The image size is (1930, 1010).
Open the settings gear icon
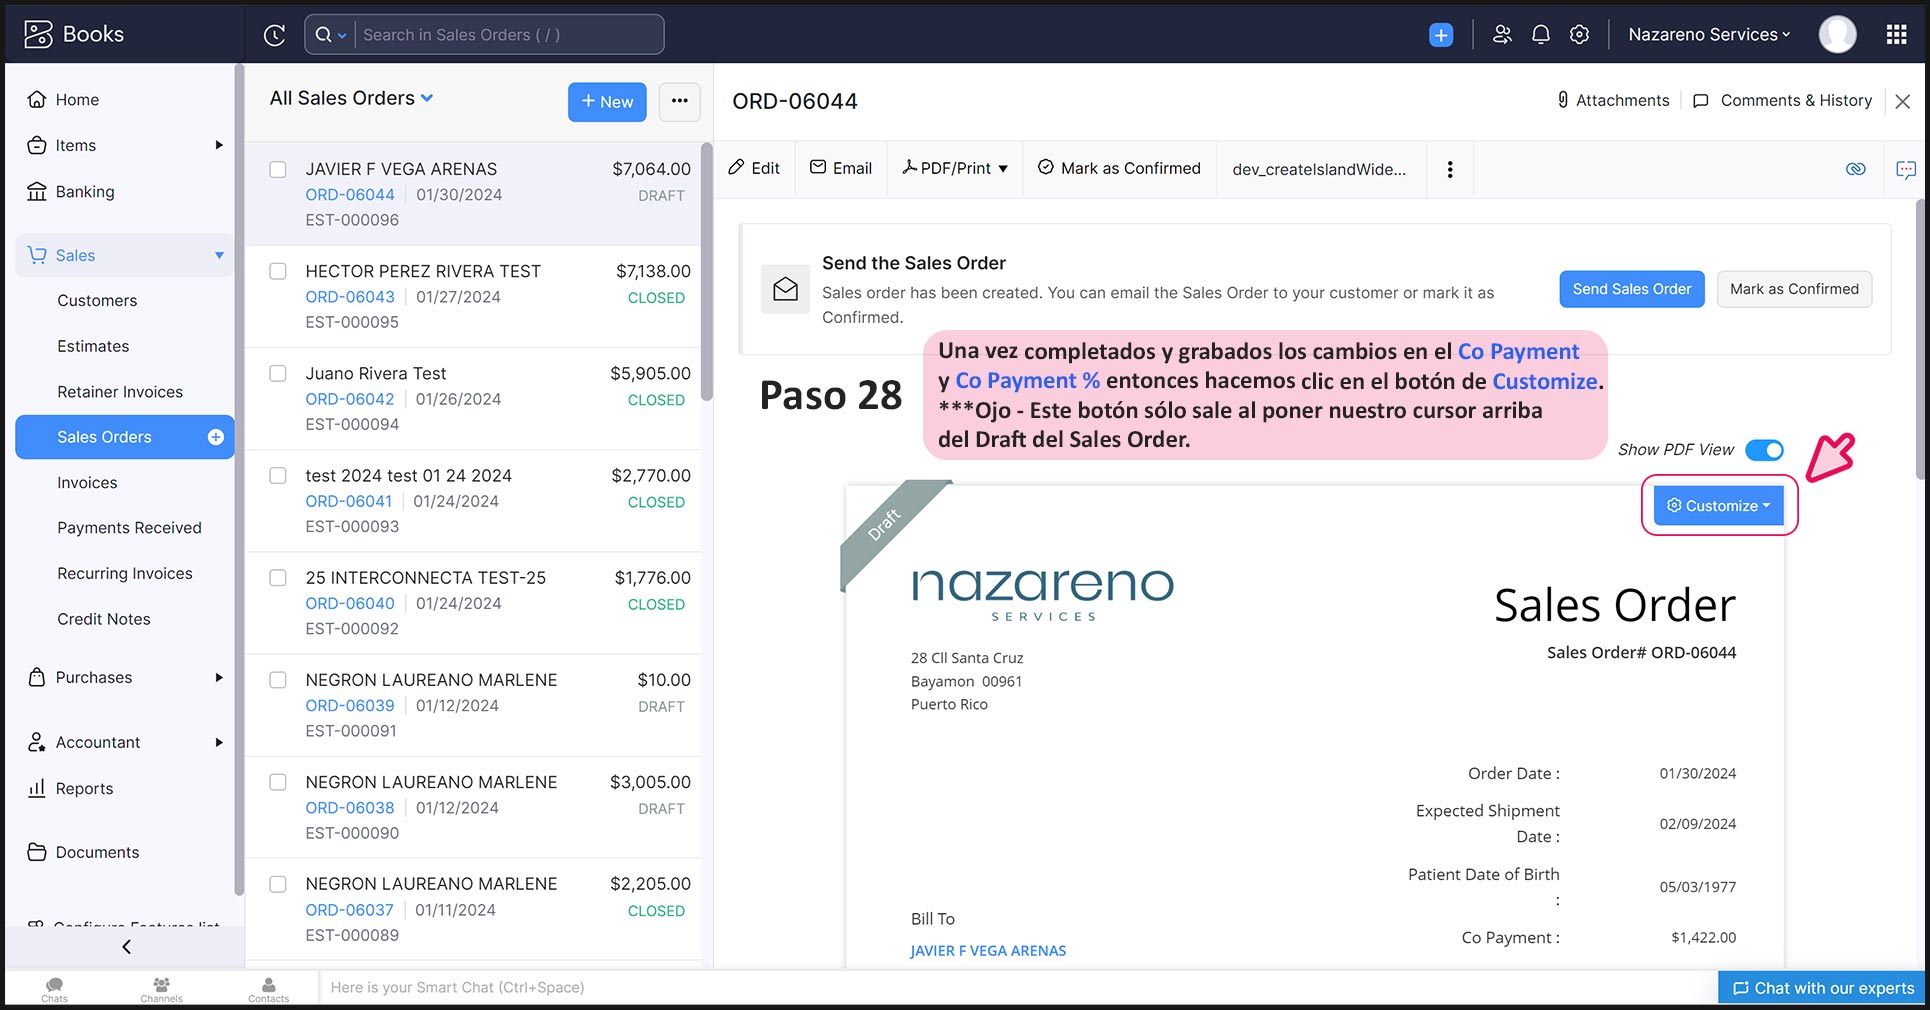pos(1579,35)
